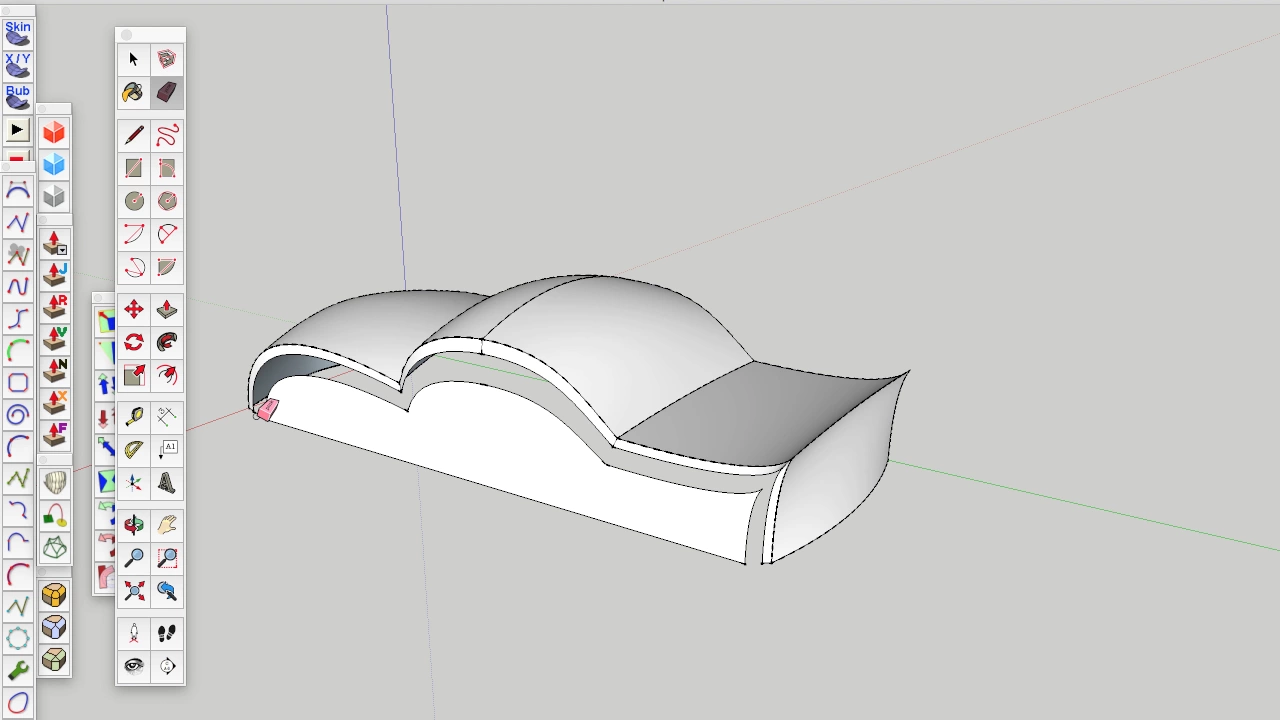Choose Push Pull V variant icon

click(x=55, y=338)
